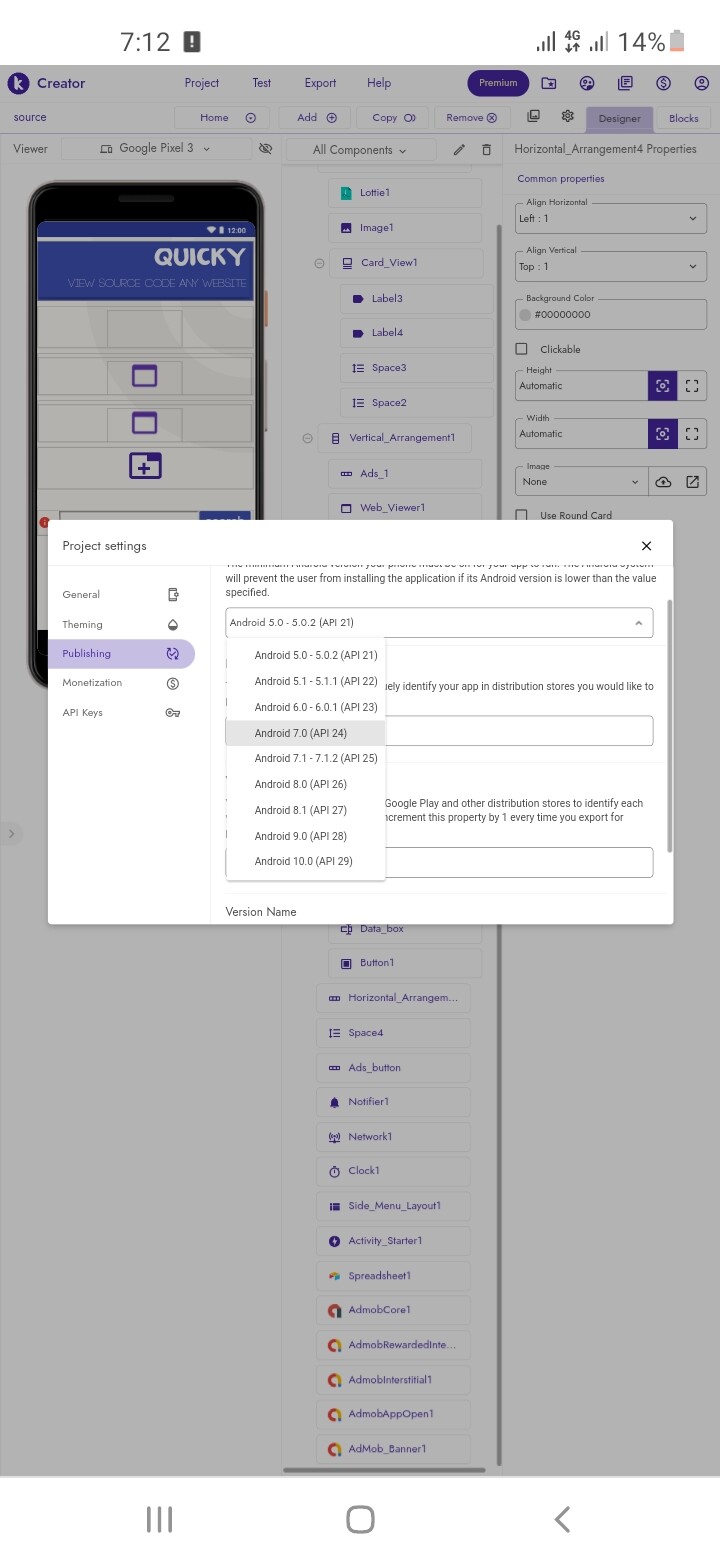Select Spreadsheet1 component in tree

pos(393,1276)
